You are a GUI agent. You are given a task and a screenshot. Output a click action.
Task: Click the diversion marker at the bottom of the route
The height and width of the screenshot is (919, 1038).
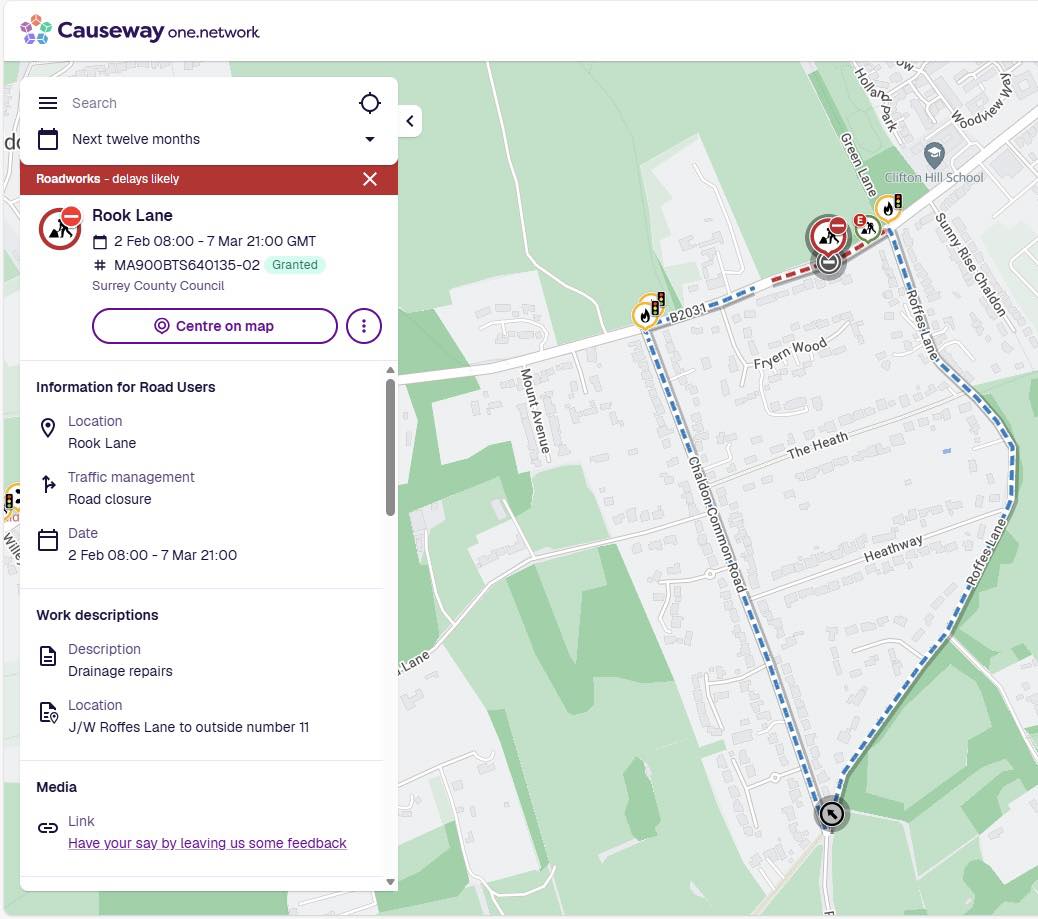831,814
